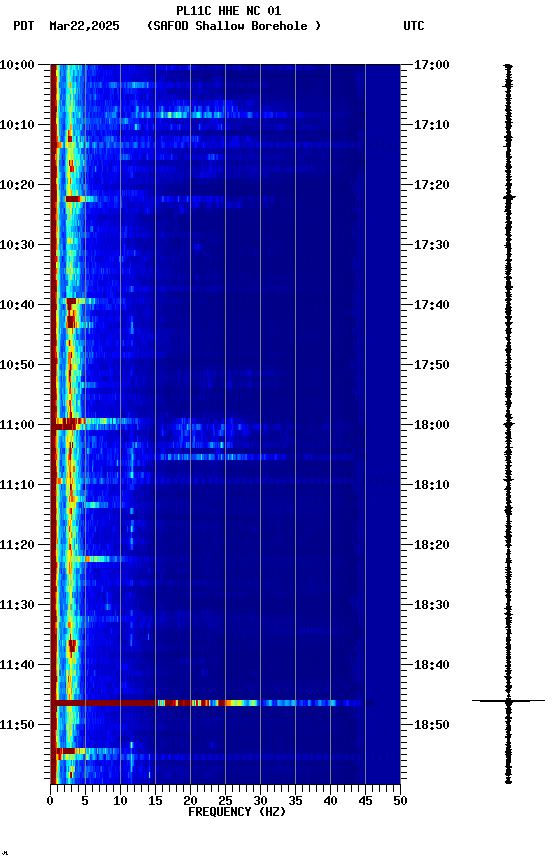Click the "PDT" timezone label
Screen dimensions: 552x864
(24, 26)
